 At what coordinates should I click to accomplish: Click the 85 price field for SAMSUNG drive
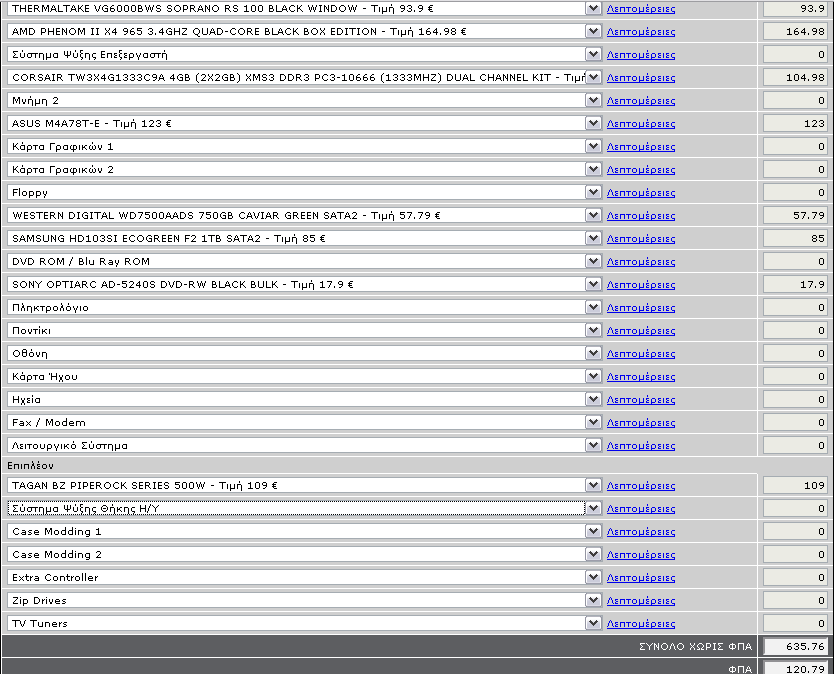coord(795,238)
